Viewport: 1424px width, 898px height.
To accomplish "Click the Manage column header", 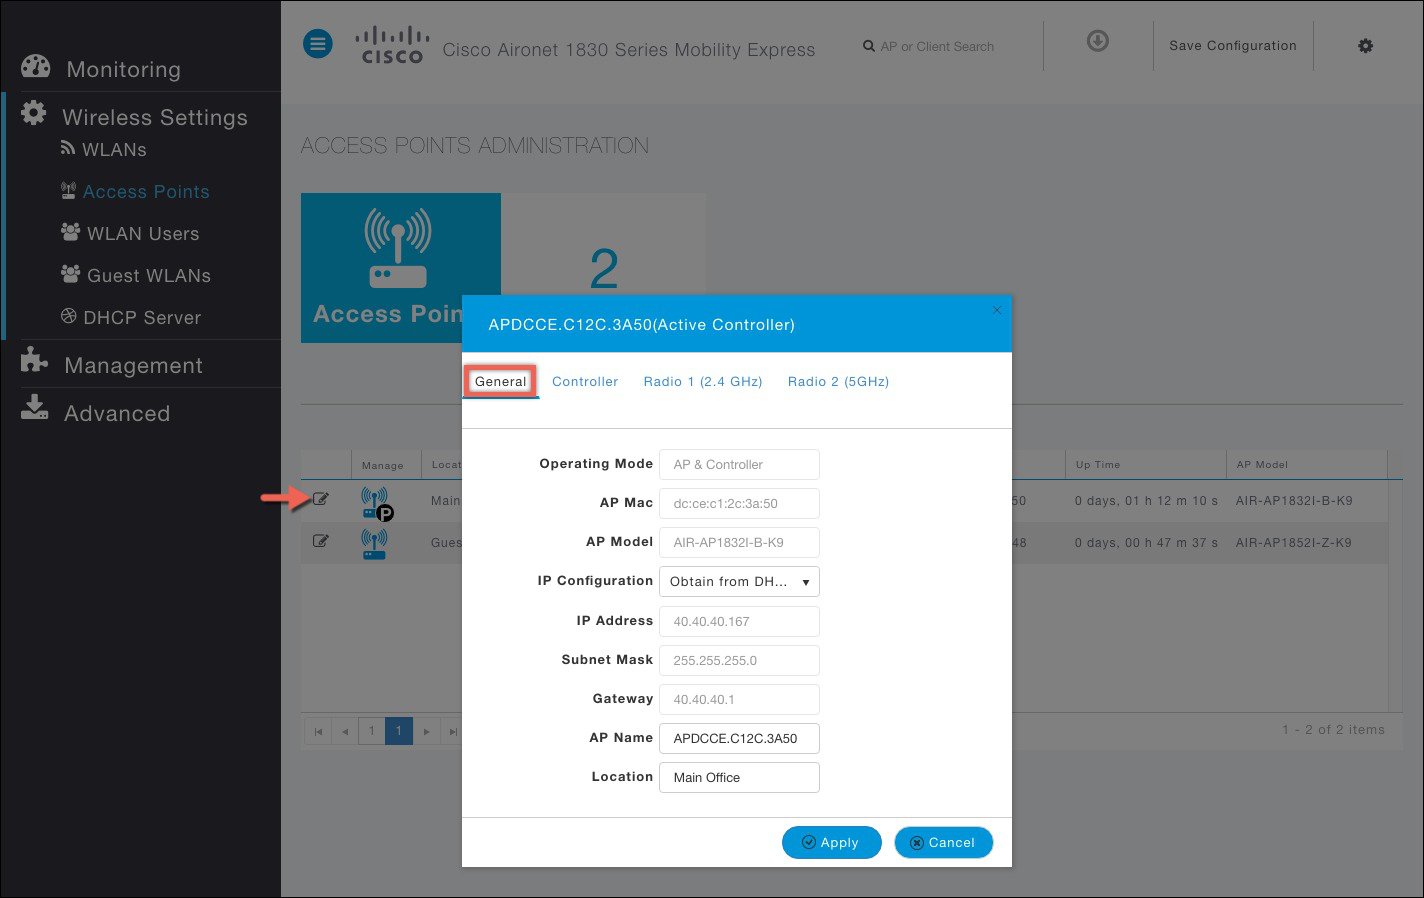I will 382,465.
